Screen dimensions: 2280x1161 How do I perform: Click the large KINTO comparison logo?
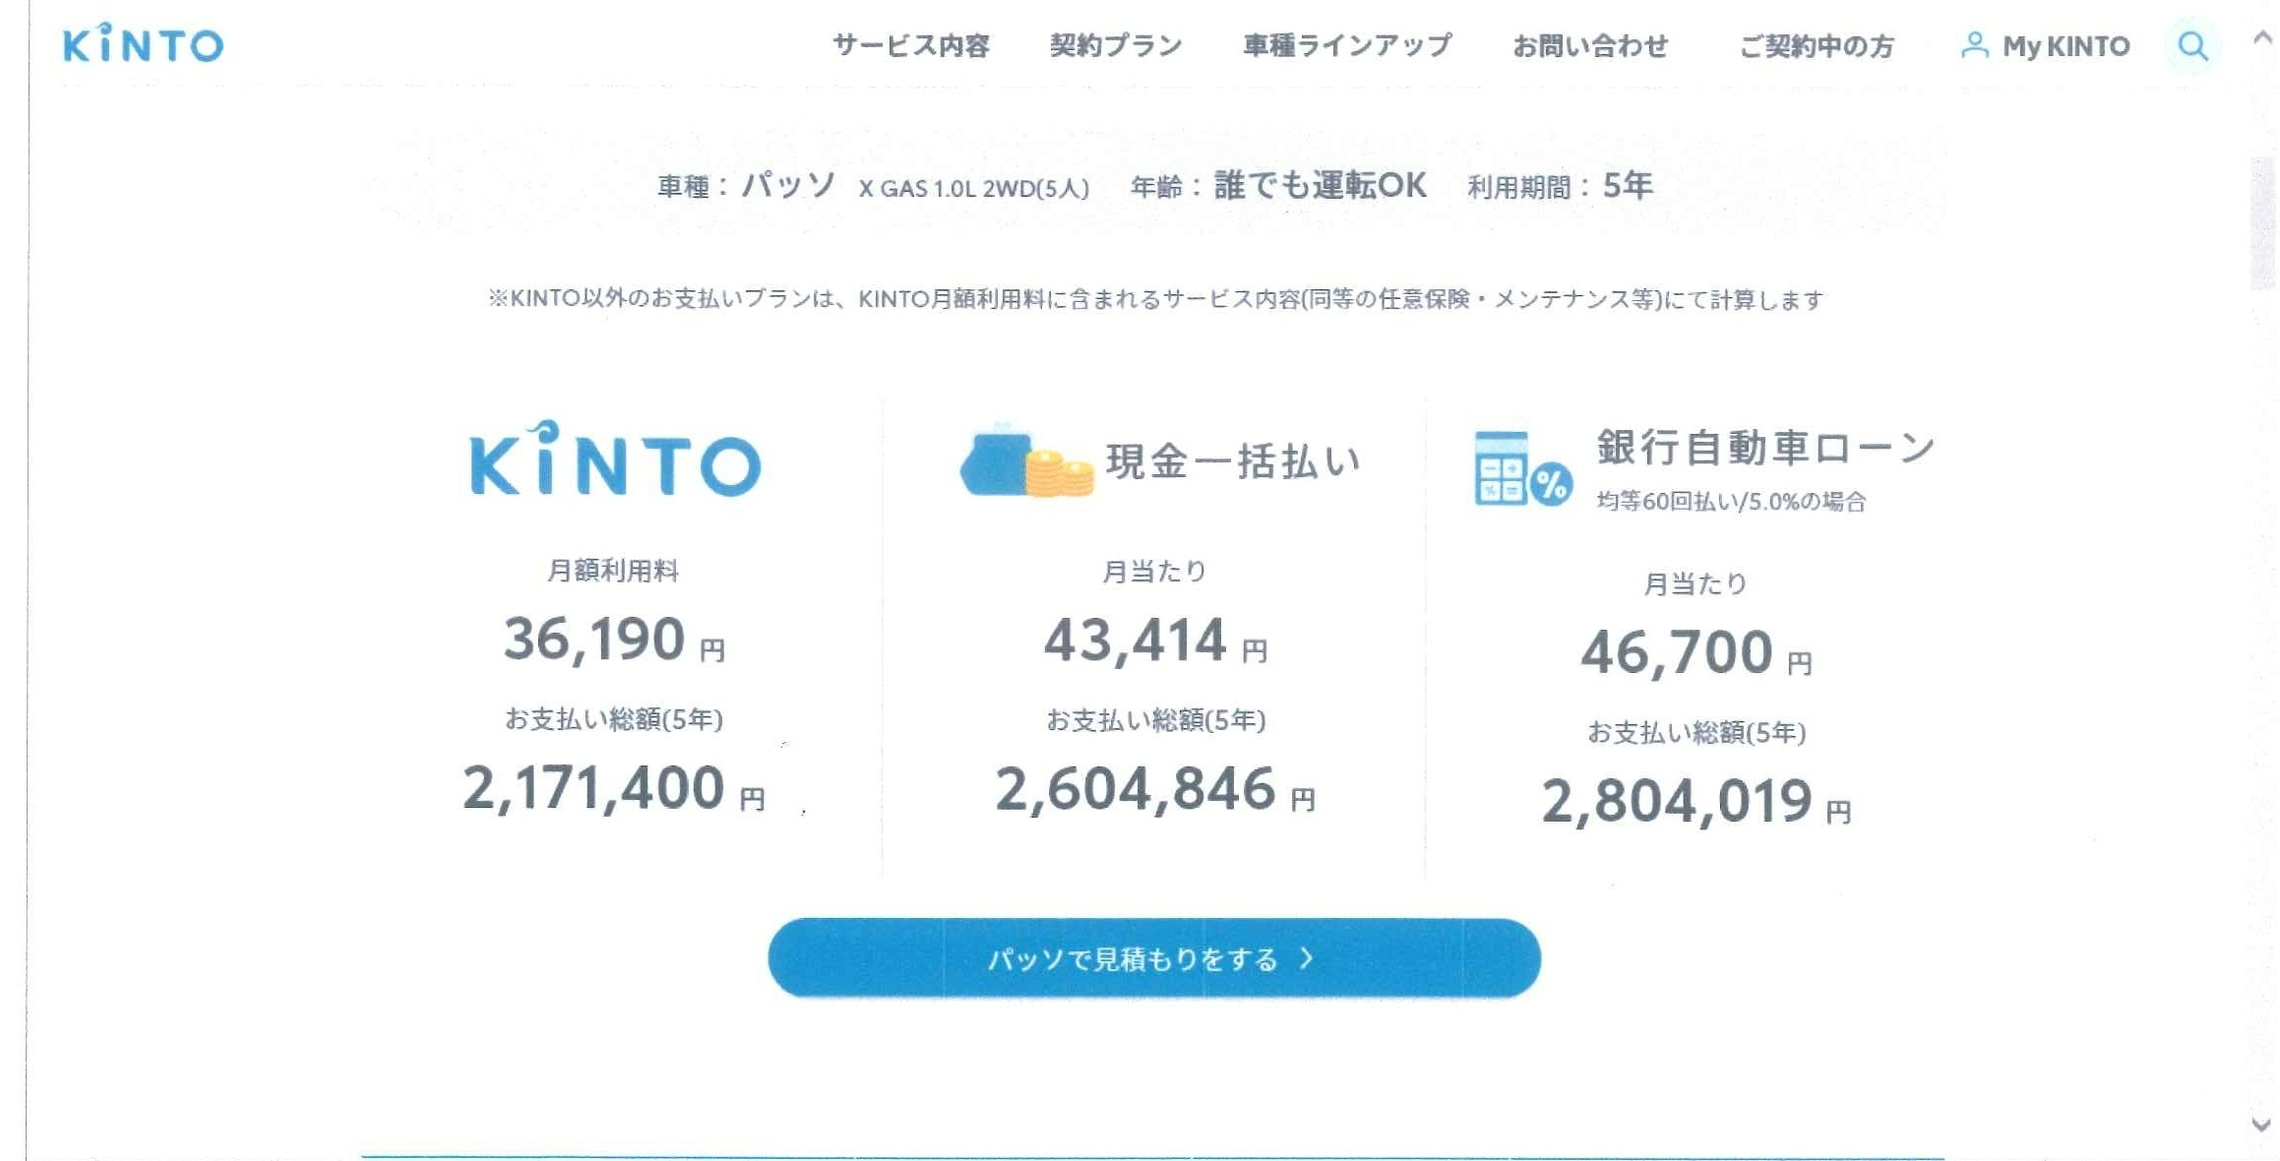615,460
